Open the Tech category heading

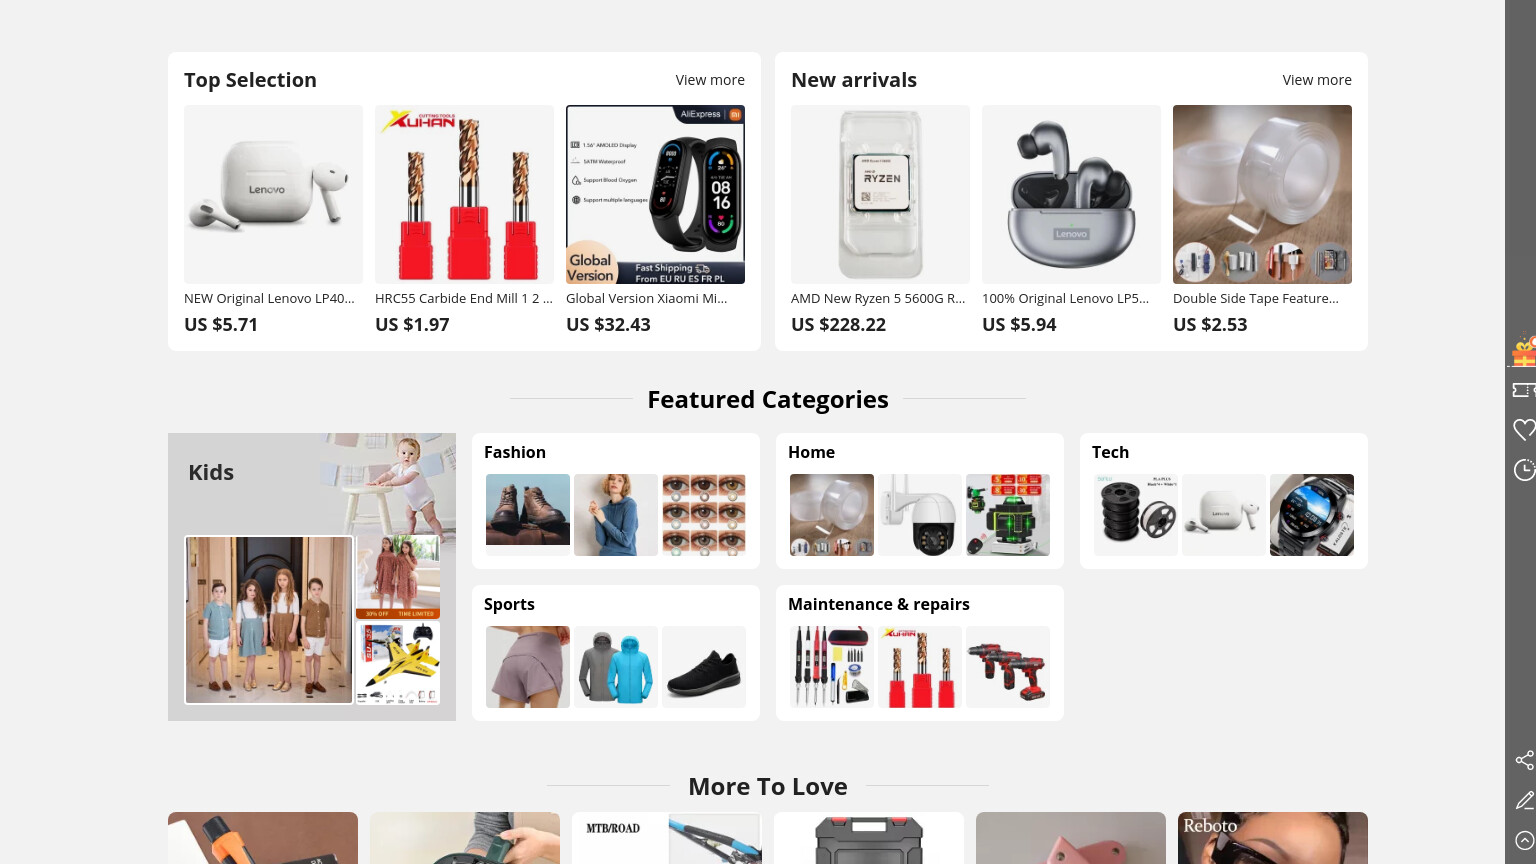coord(1110,452)
